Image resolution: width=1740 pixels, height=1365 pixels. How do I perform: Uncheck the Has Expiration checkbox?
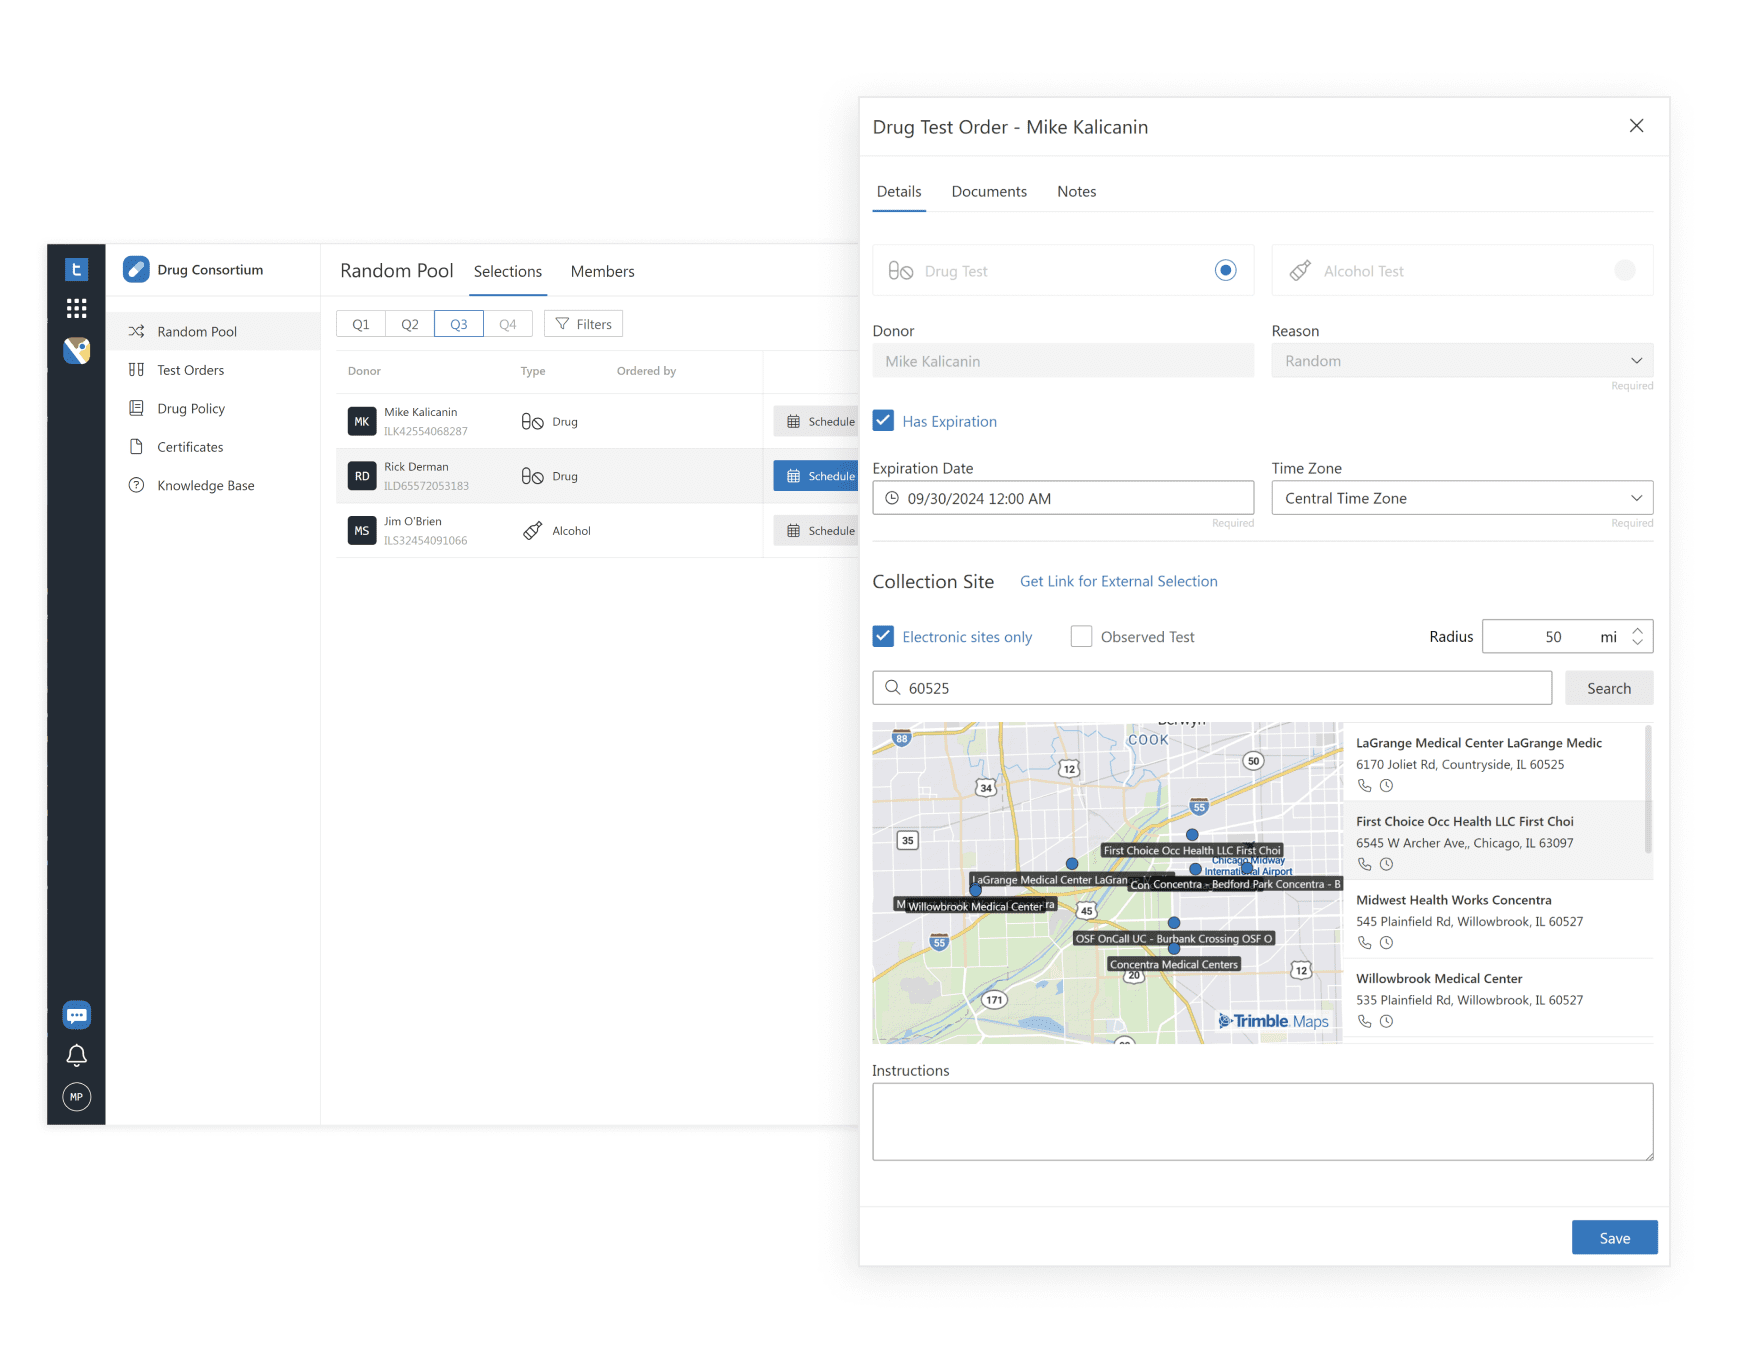point(883,421)
